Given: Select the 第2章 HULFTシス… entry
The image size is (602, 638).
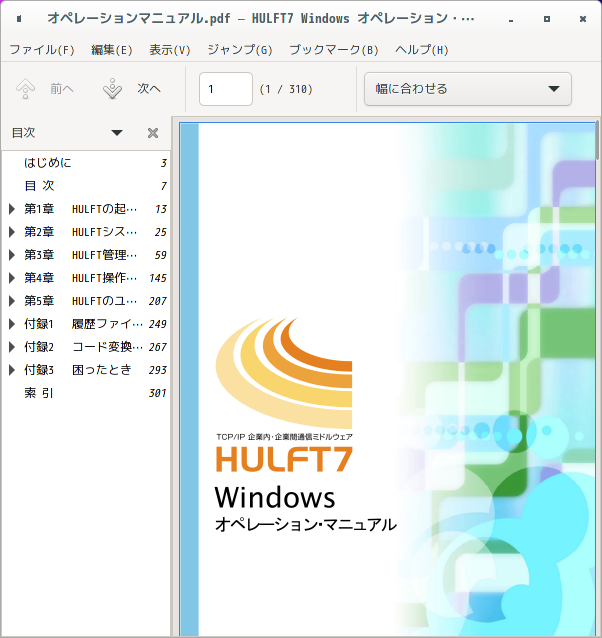Looking at the screenshot, I should tap(86, 232).
